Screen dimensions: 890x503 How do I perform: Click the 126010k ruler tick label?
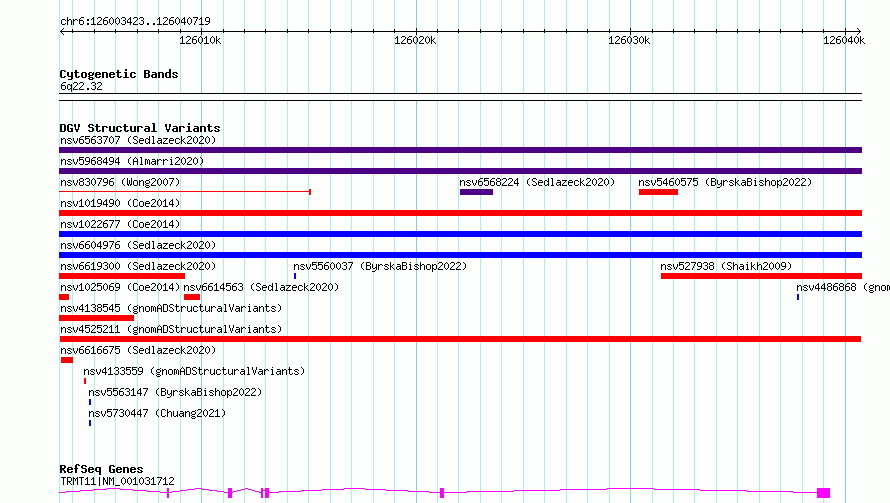pyautogui.click(x=200, y=40)
